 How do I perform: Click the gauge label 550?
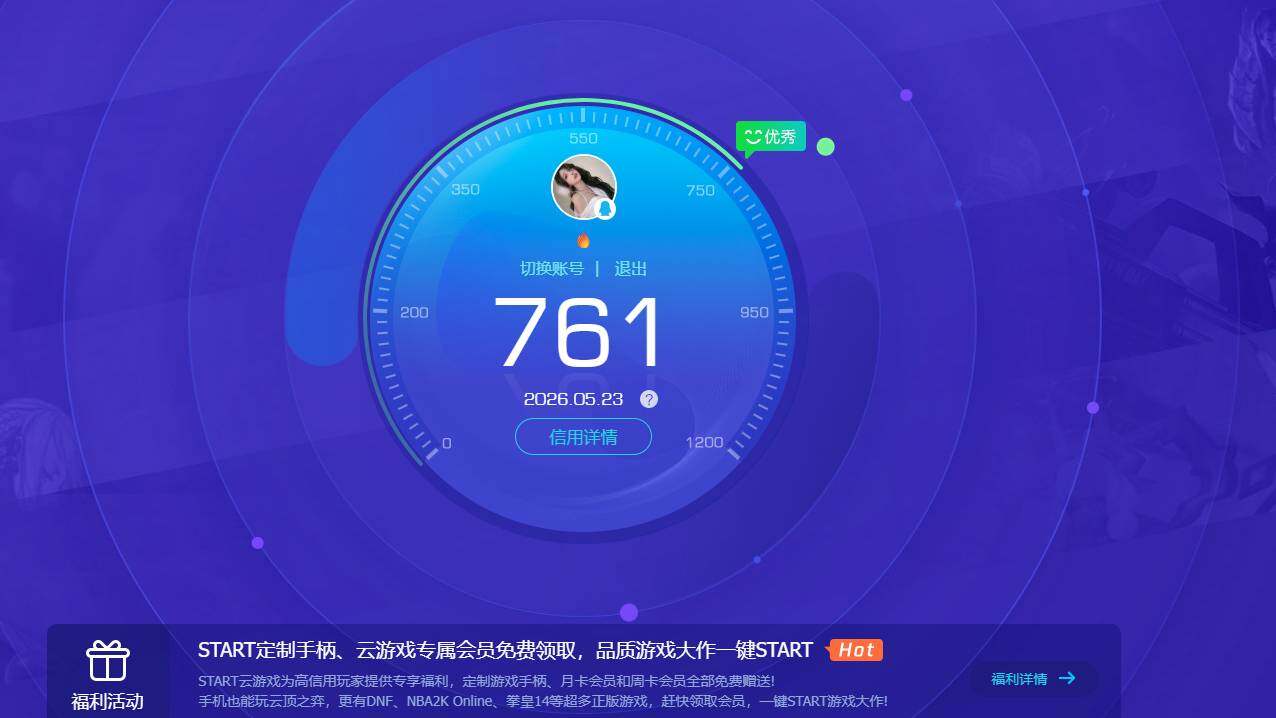coord(583,138)
